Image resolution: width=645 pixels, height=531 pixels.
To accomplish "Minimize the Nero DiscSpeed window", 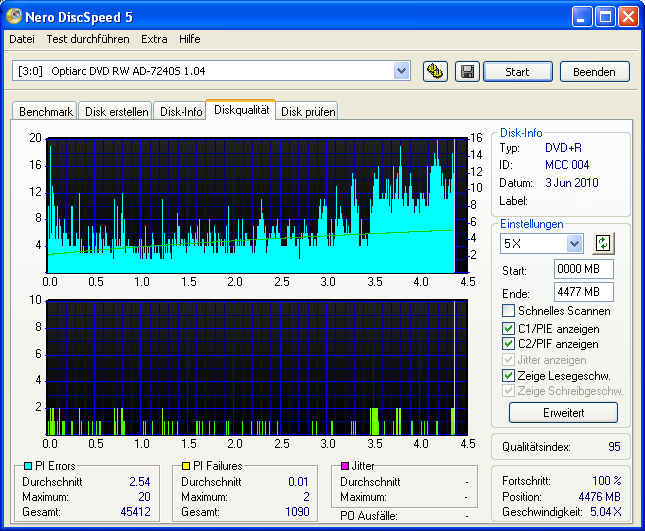I will pos(582,17).
